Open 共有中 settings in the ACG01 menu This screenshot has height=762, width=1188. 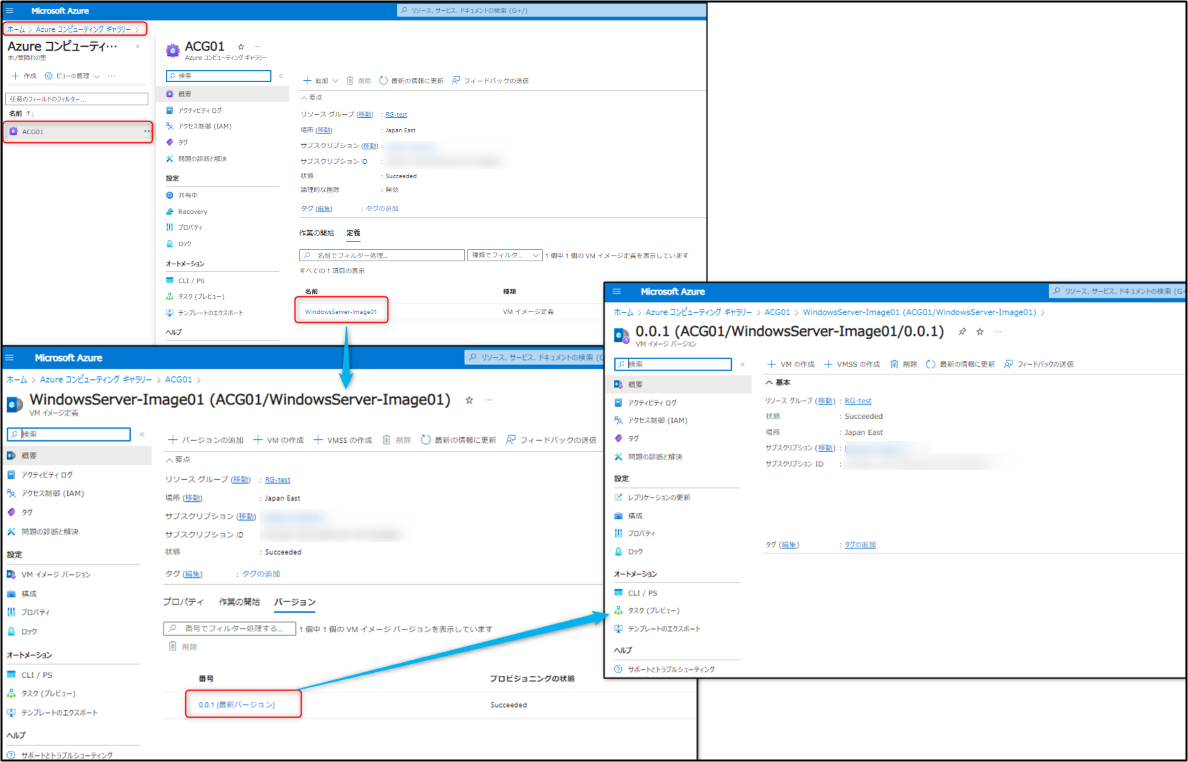[188, 195]
